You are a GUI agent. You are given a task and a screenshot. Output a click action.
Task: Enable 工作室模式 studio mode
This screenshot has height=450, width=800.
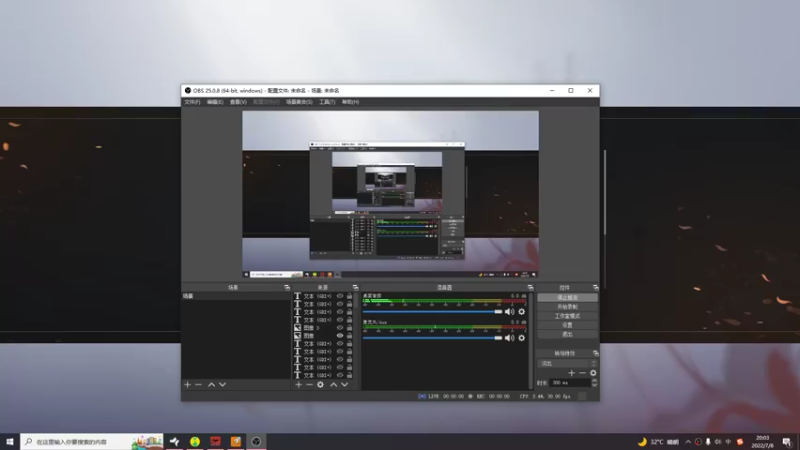567,316
